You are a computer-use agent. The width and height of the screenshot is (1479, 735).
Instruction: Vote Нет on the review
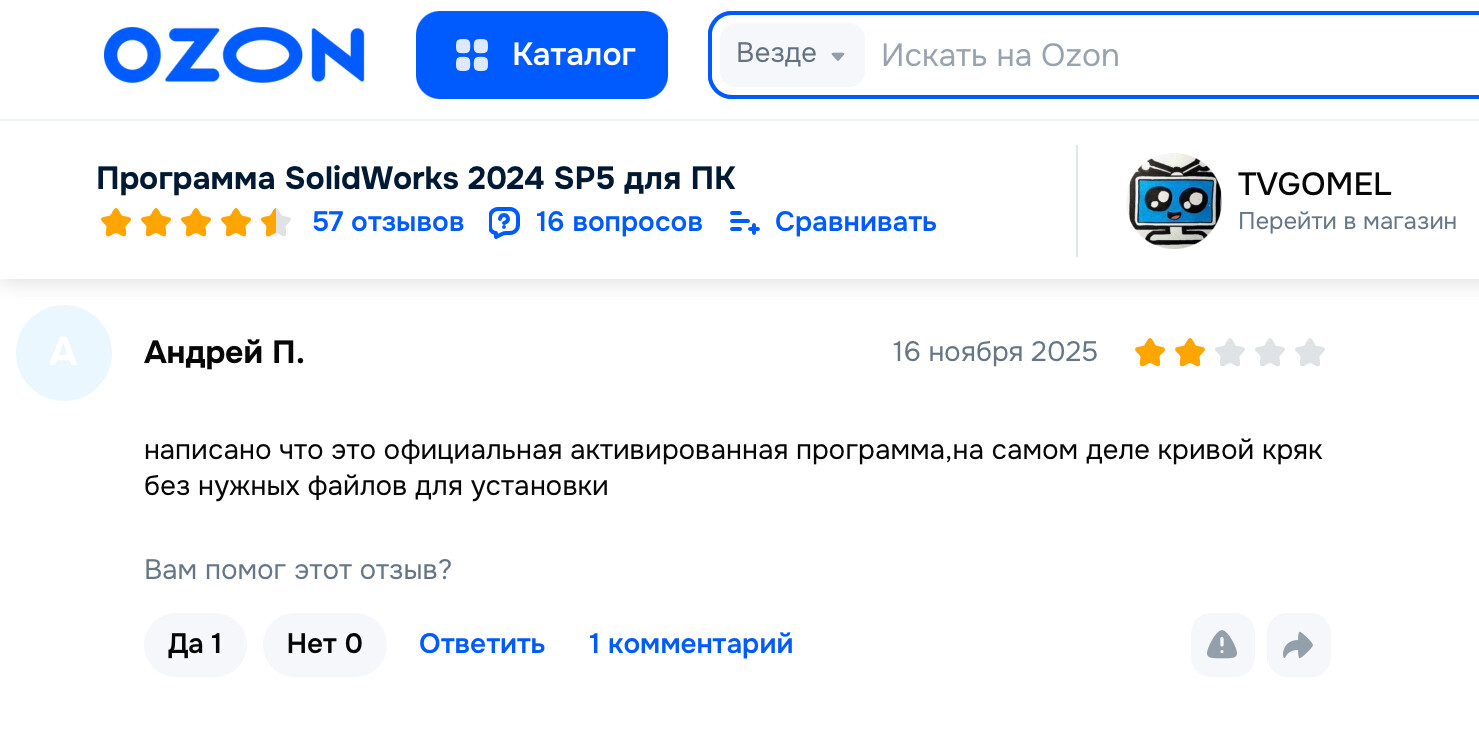(324, 644)
